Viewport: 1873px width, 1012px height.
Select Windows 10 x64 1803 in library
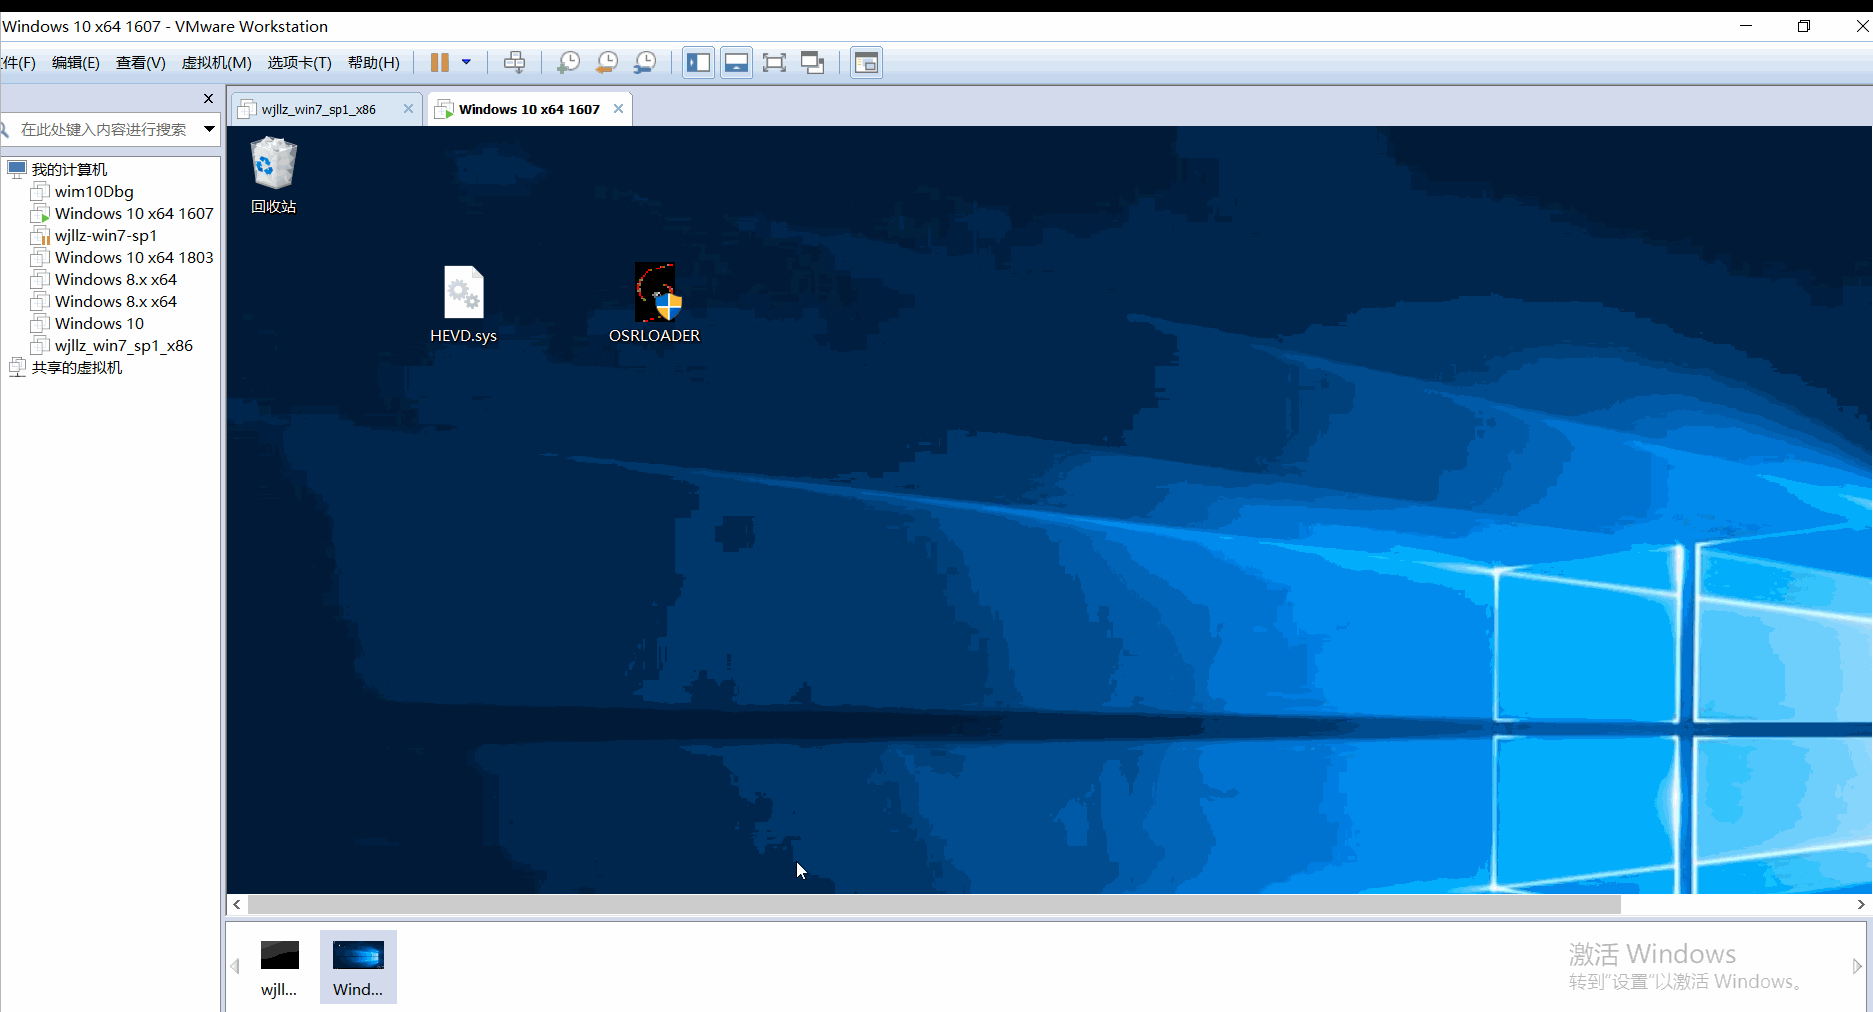(134, 257)
